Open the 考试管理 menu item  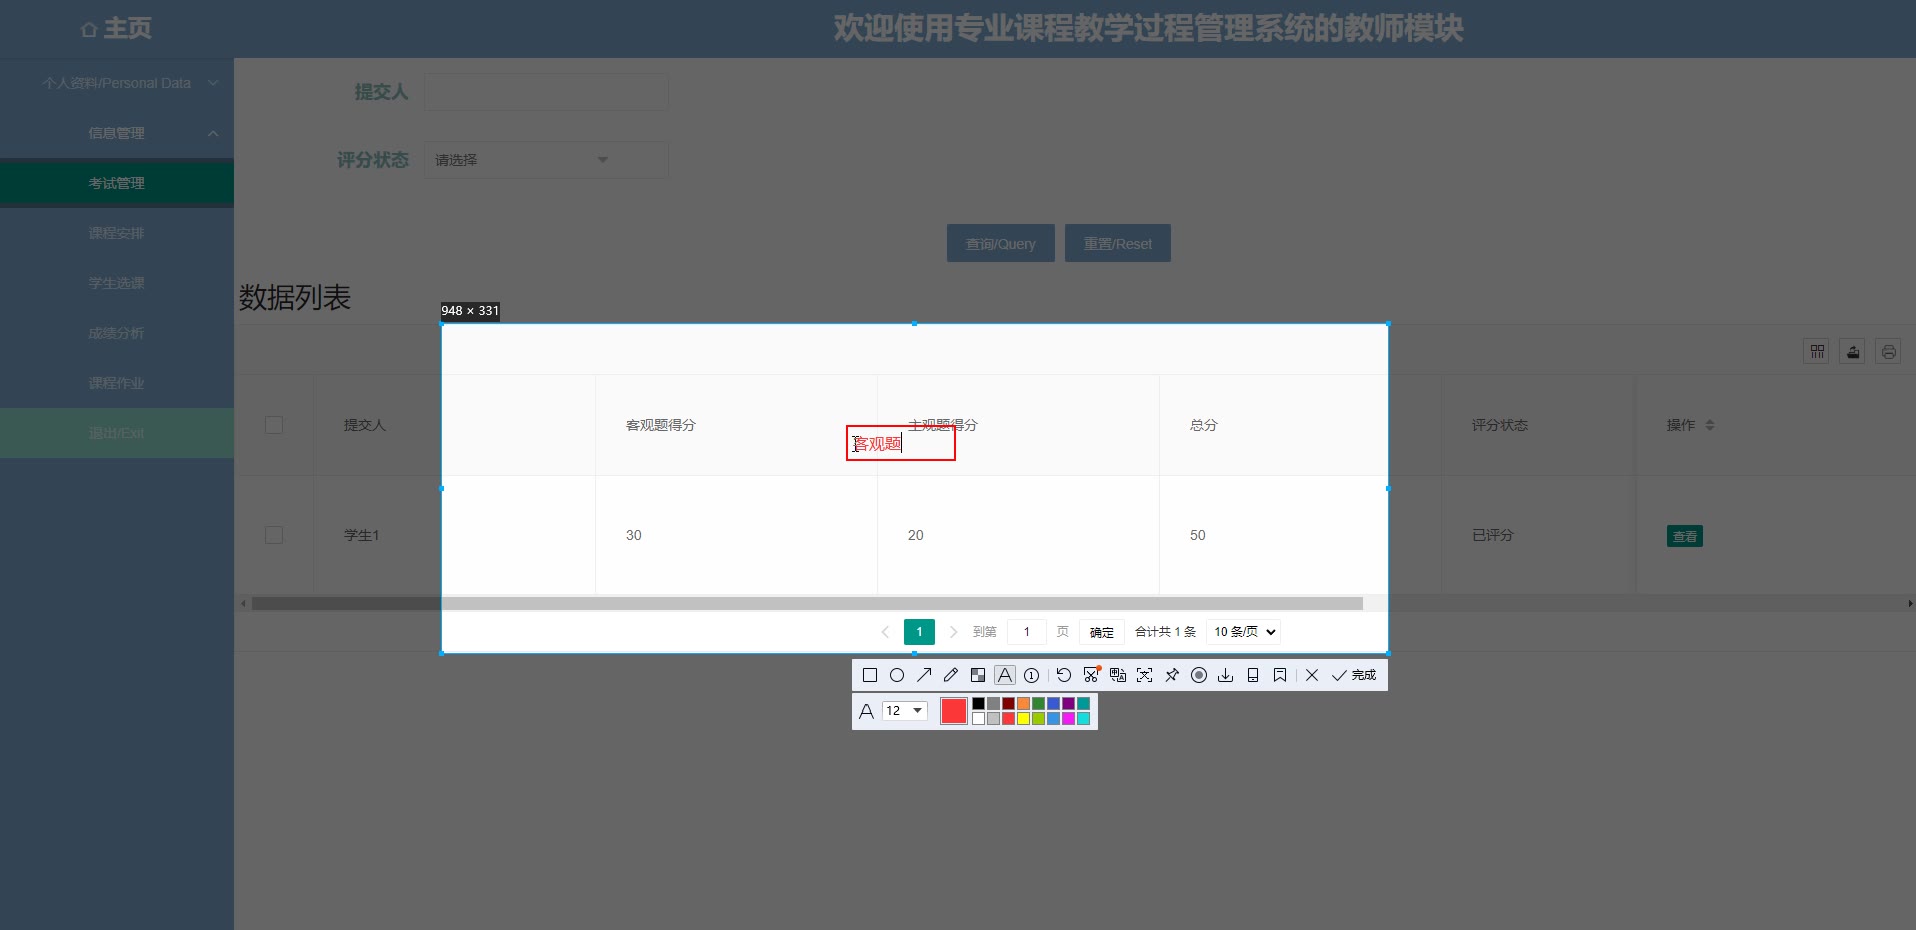(117, 183)
